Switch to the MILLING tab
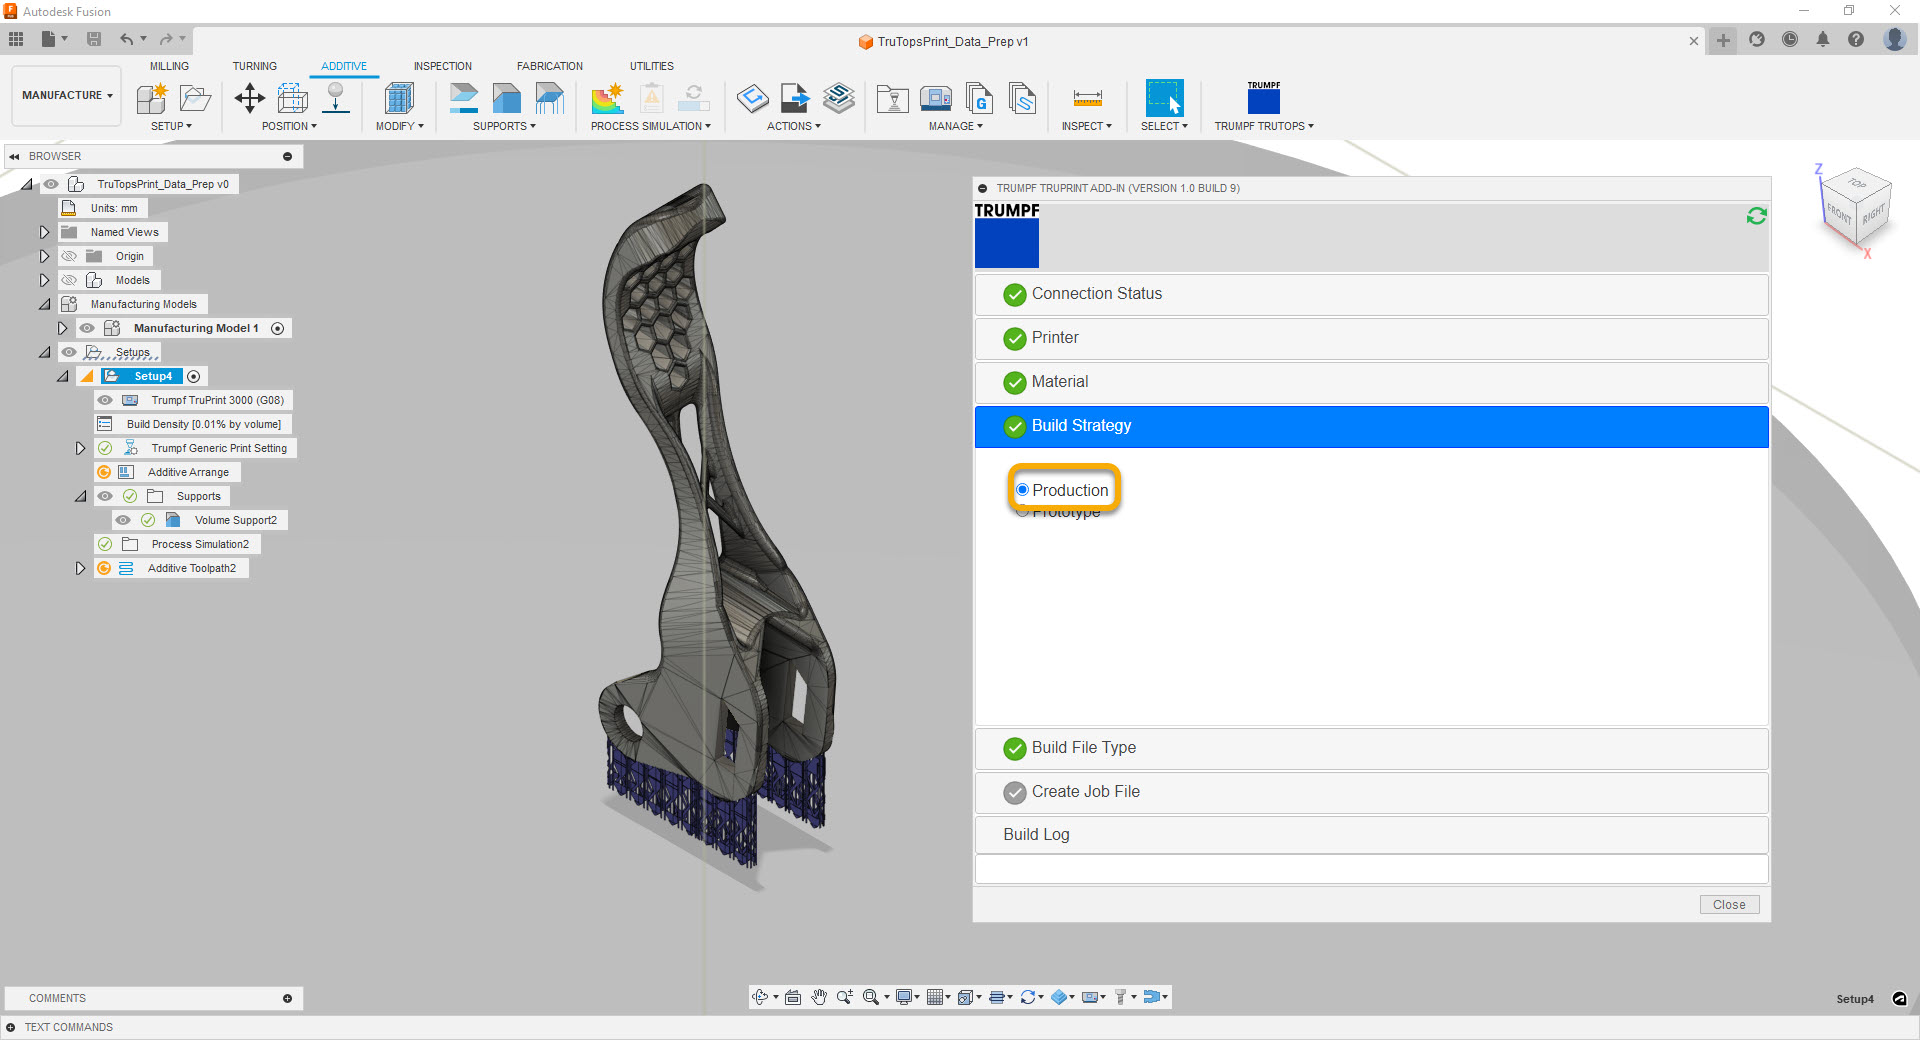The image size is (1920, 1040). (x=169, y=66)
